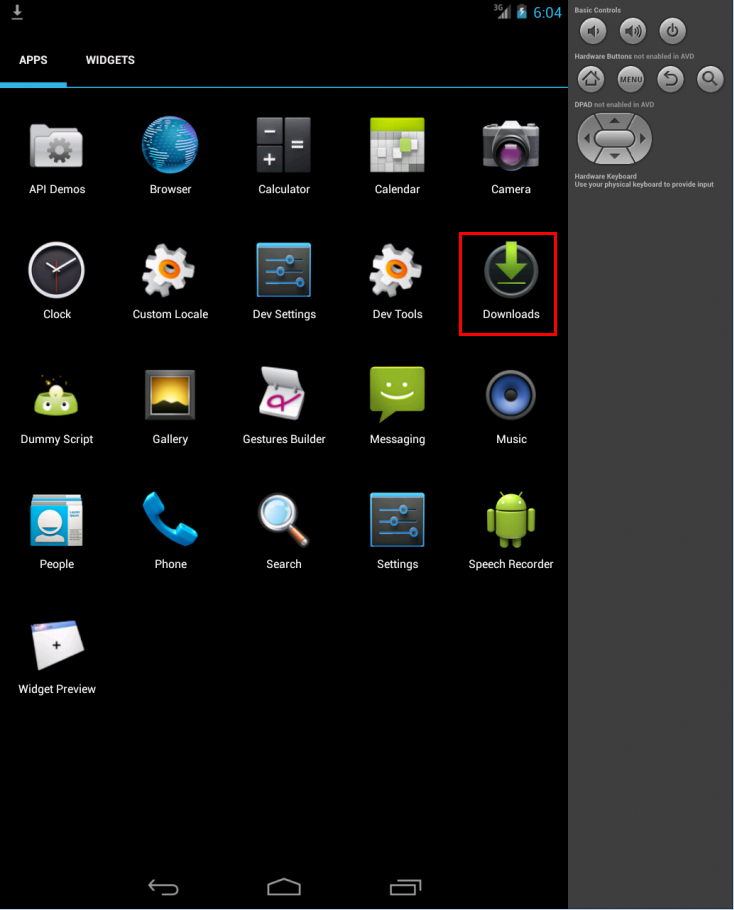Viewport: 734px width, 910px height.
Task: Tap the battery charging indicator
Action: [x=522, y=12]
